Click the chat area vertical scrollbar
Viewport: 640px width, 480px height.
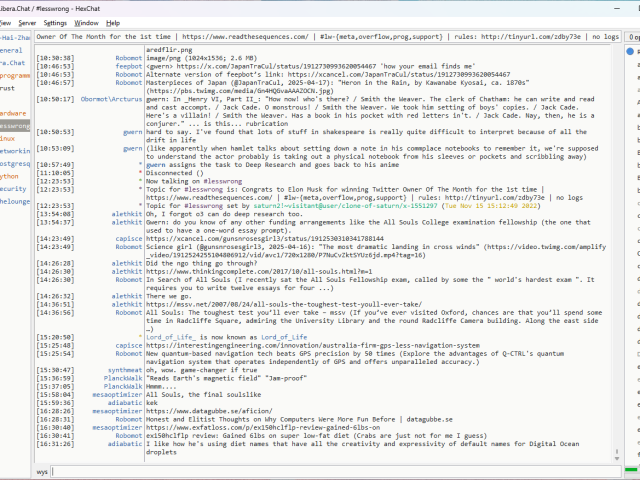[619, 250]
